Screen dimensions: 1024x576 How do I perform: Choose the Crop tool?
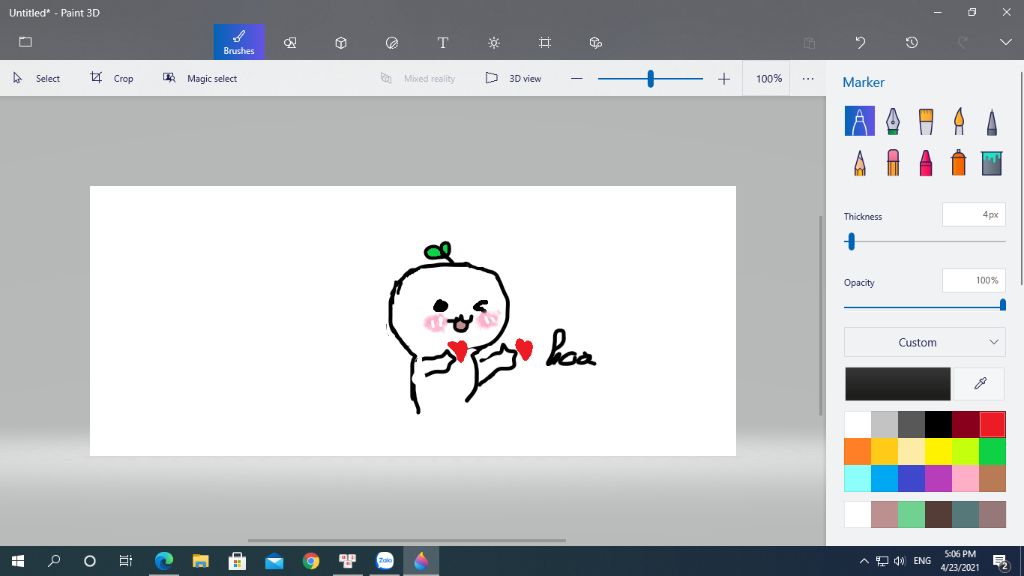[112, 78]
